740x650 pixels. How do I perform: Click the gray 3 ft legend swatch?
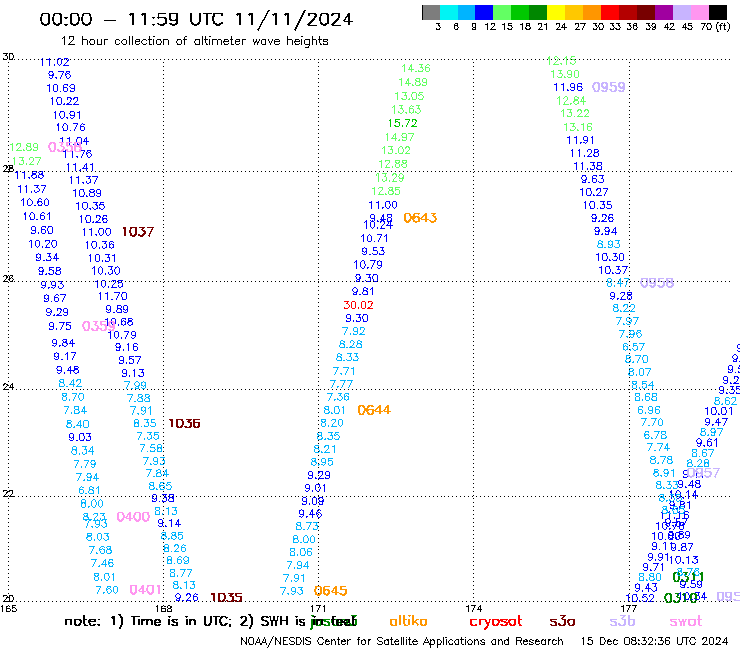pyautogui.click(x=431, y=12)
